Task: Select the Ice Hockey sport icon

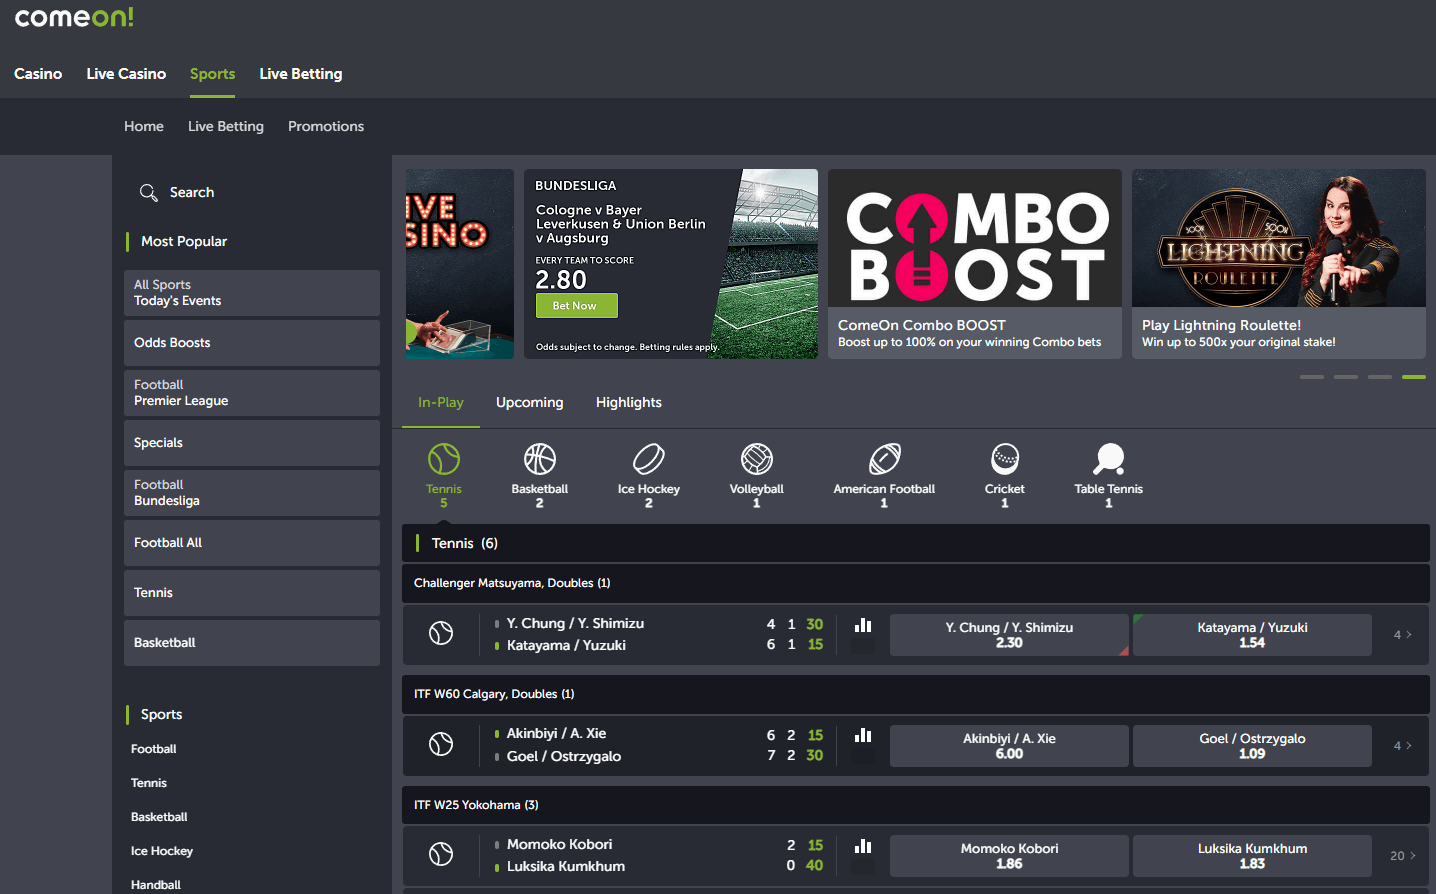Action: pyautogui.click(x=649, y=459)
